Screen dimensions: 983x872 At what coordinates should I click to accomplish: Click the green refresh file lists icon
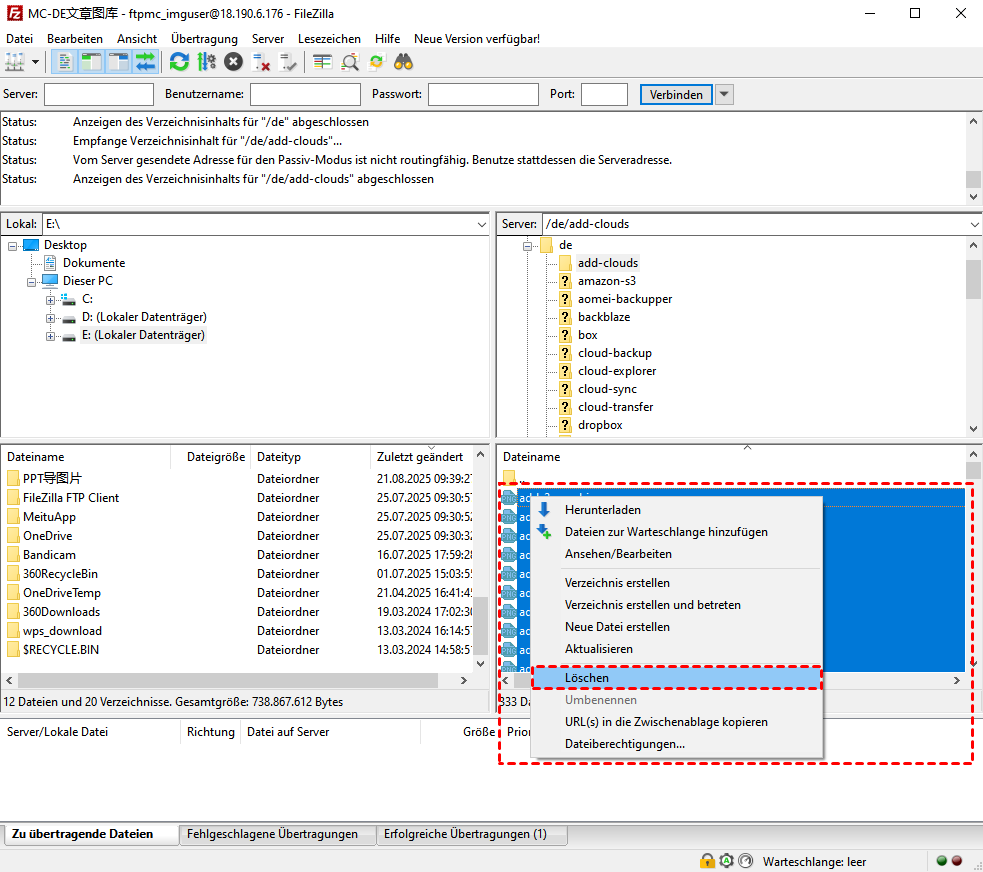(x=179, y=62)
